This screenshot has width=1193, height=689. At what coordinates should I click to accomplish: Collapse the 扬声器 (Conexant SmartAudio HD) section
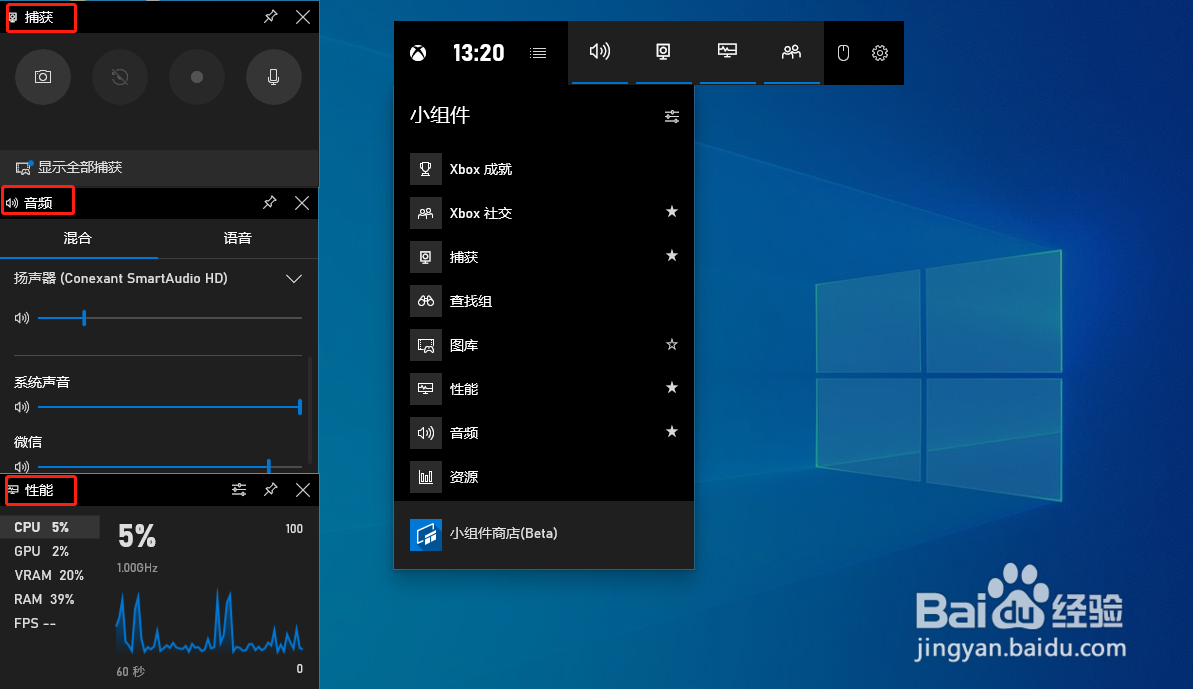[x=294, y=278]
